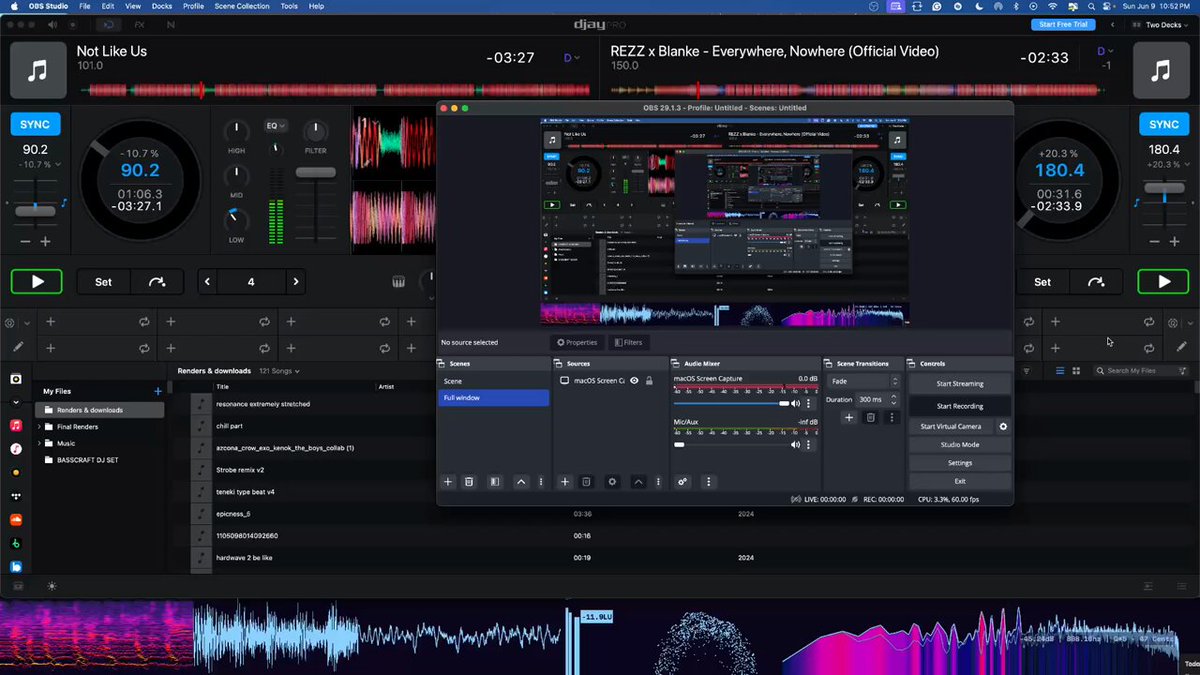This screenshot has width=1200, height=675.
Task: Expand the Final Renders folder
Action: tap(40, 427)
